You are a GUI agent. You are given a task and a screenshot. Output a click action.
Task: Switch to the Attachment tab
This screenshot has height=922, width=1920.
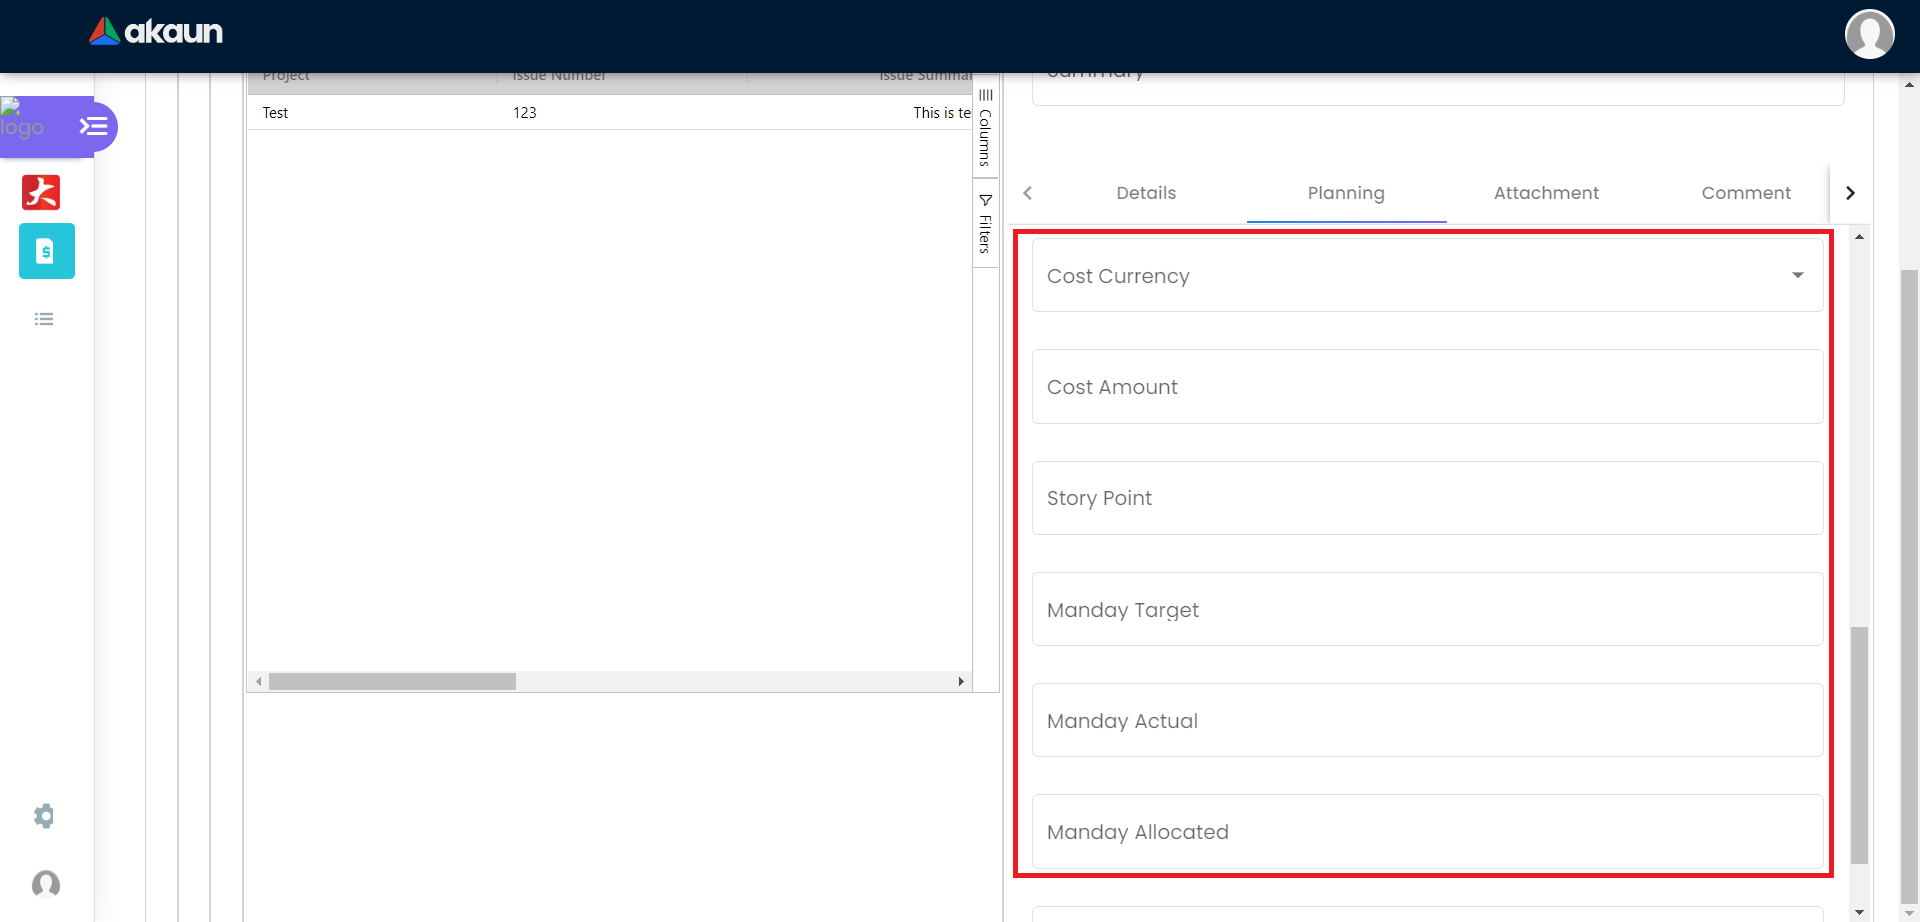(1546, 193)
